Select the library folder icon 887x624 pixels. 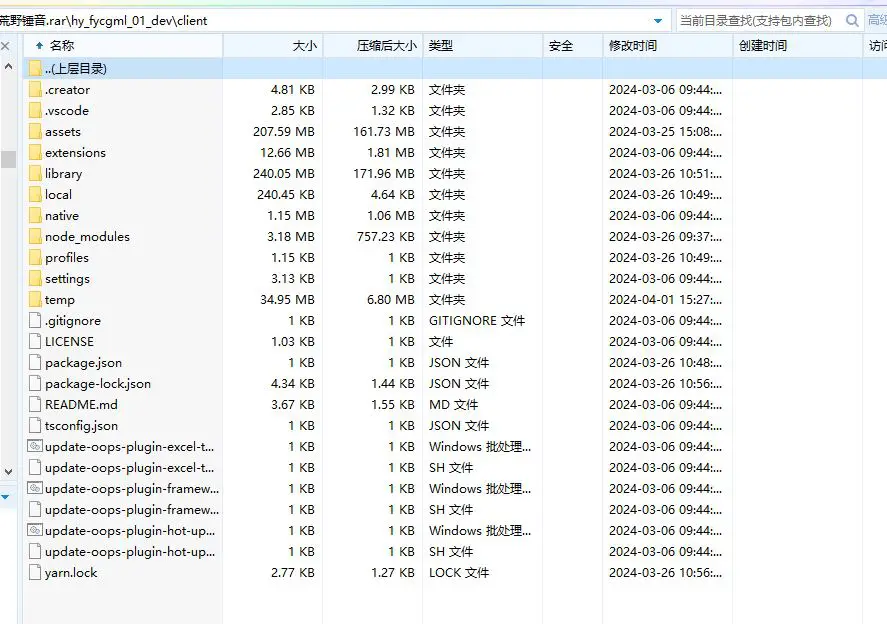tap(35, 173)
